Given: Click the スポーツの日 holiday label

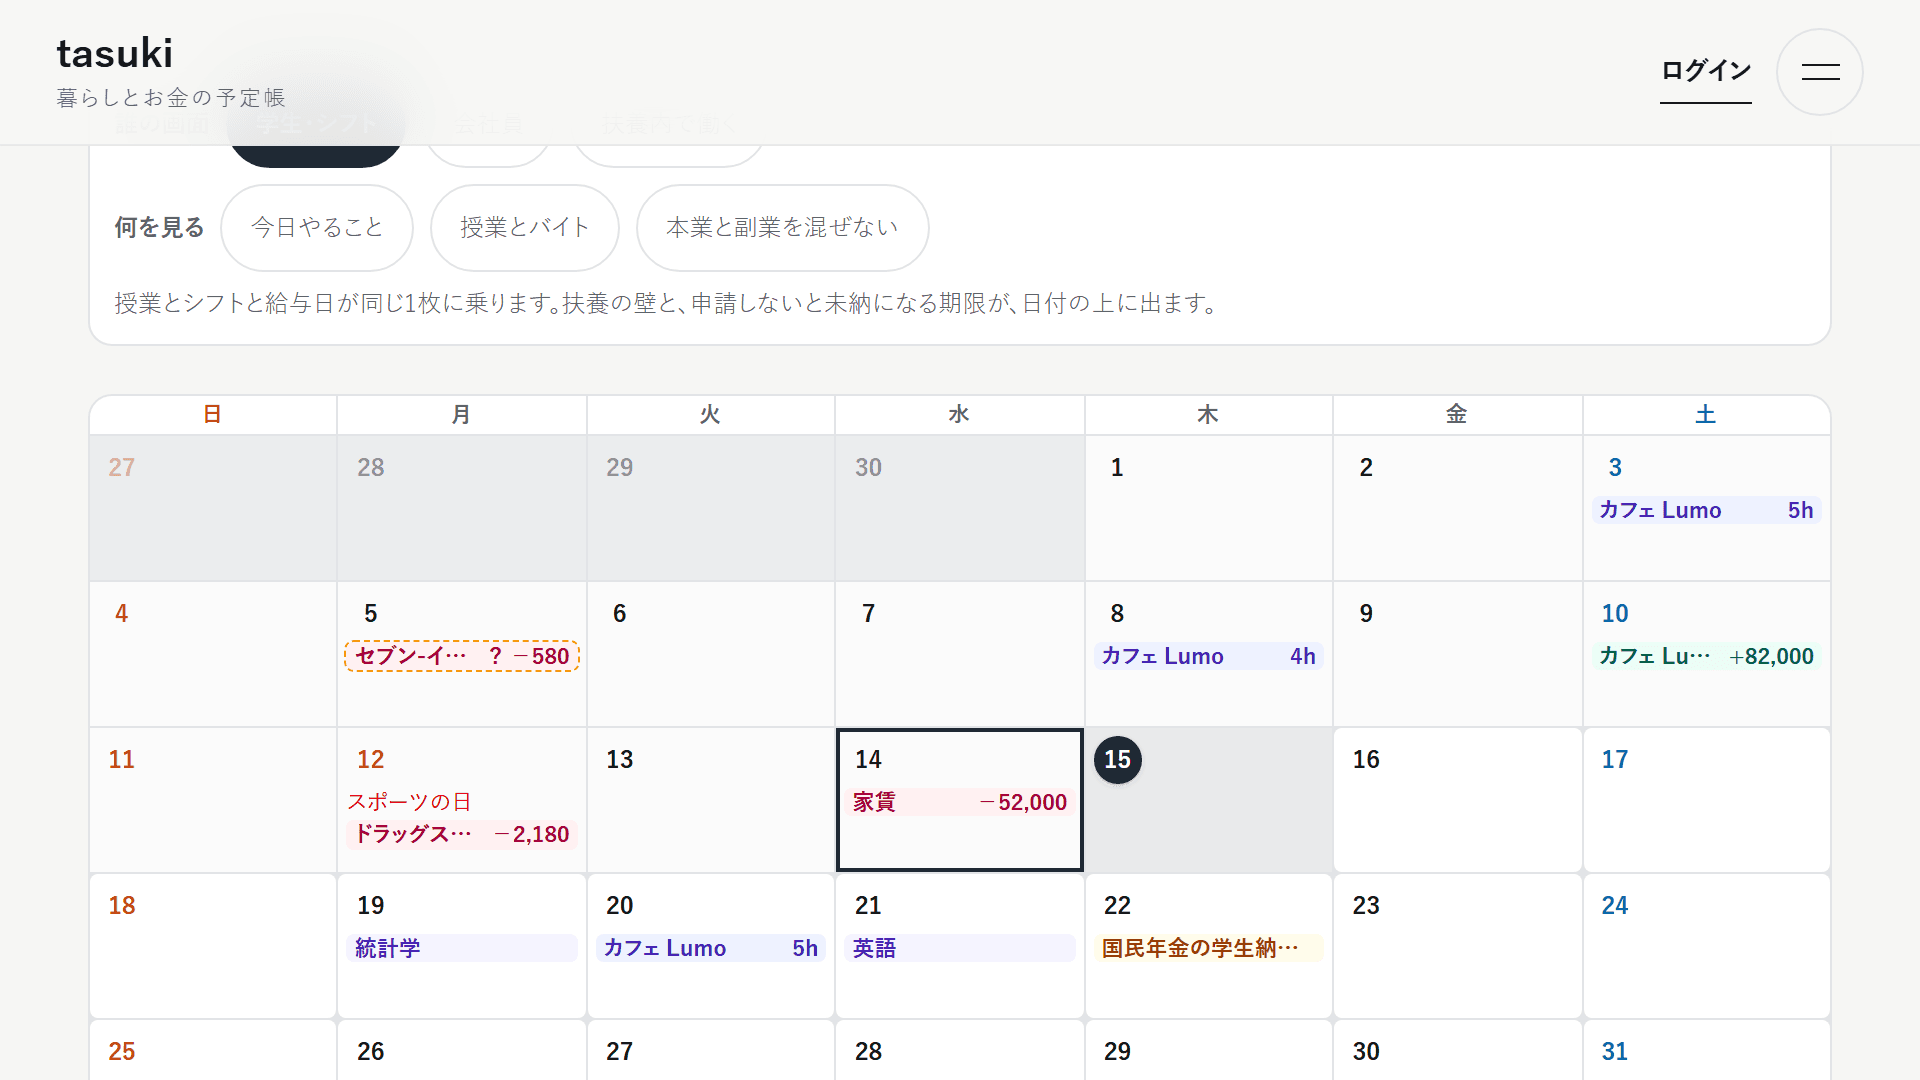Looking at the screenshot, I should pyautogui.click(x=409, y=802).
